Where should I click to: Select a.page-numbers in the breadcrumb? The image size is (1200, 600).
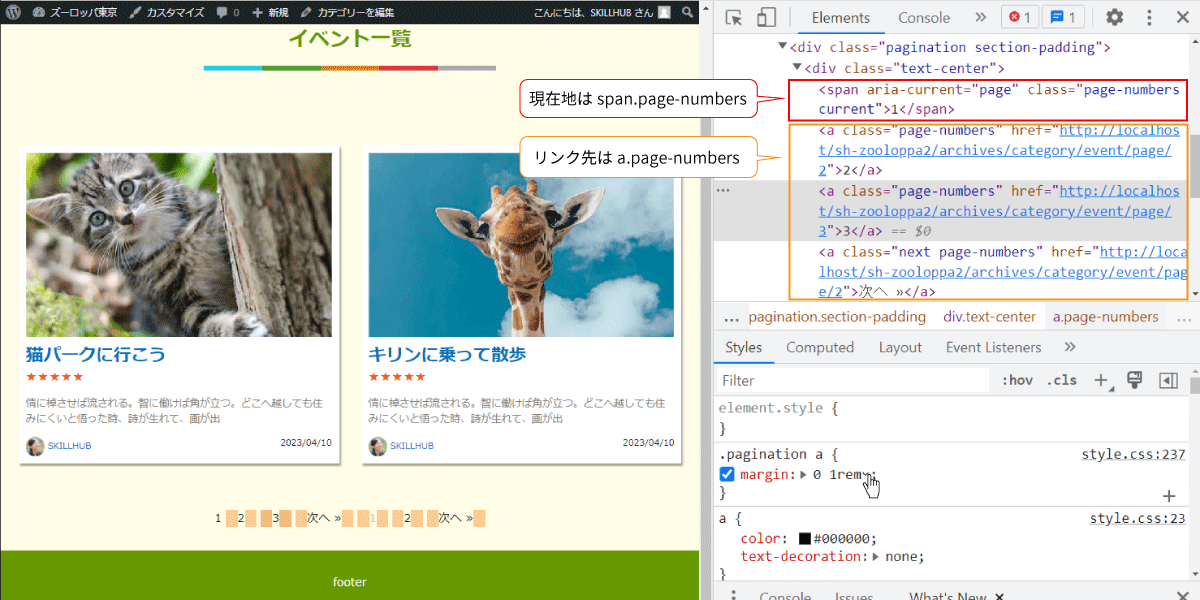[1105, 317]
